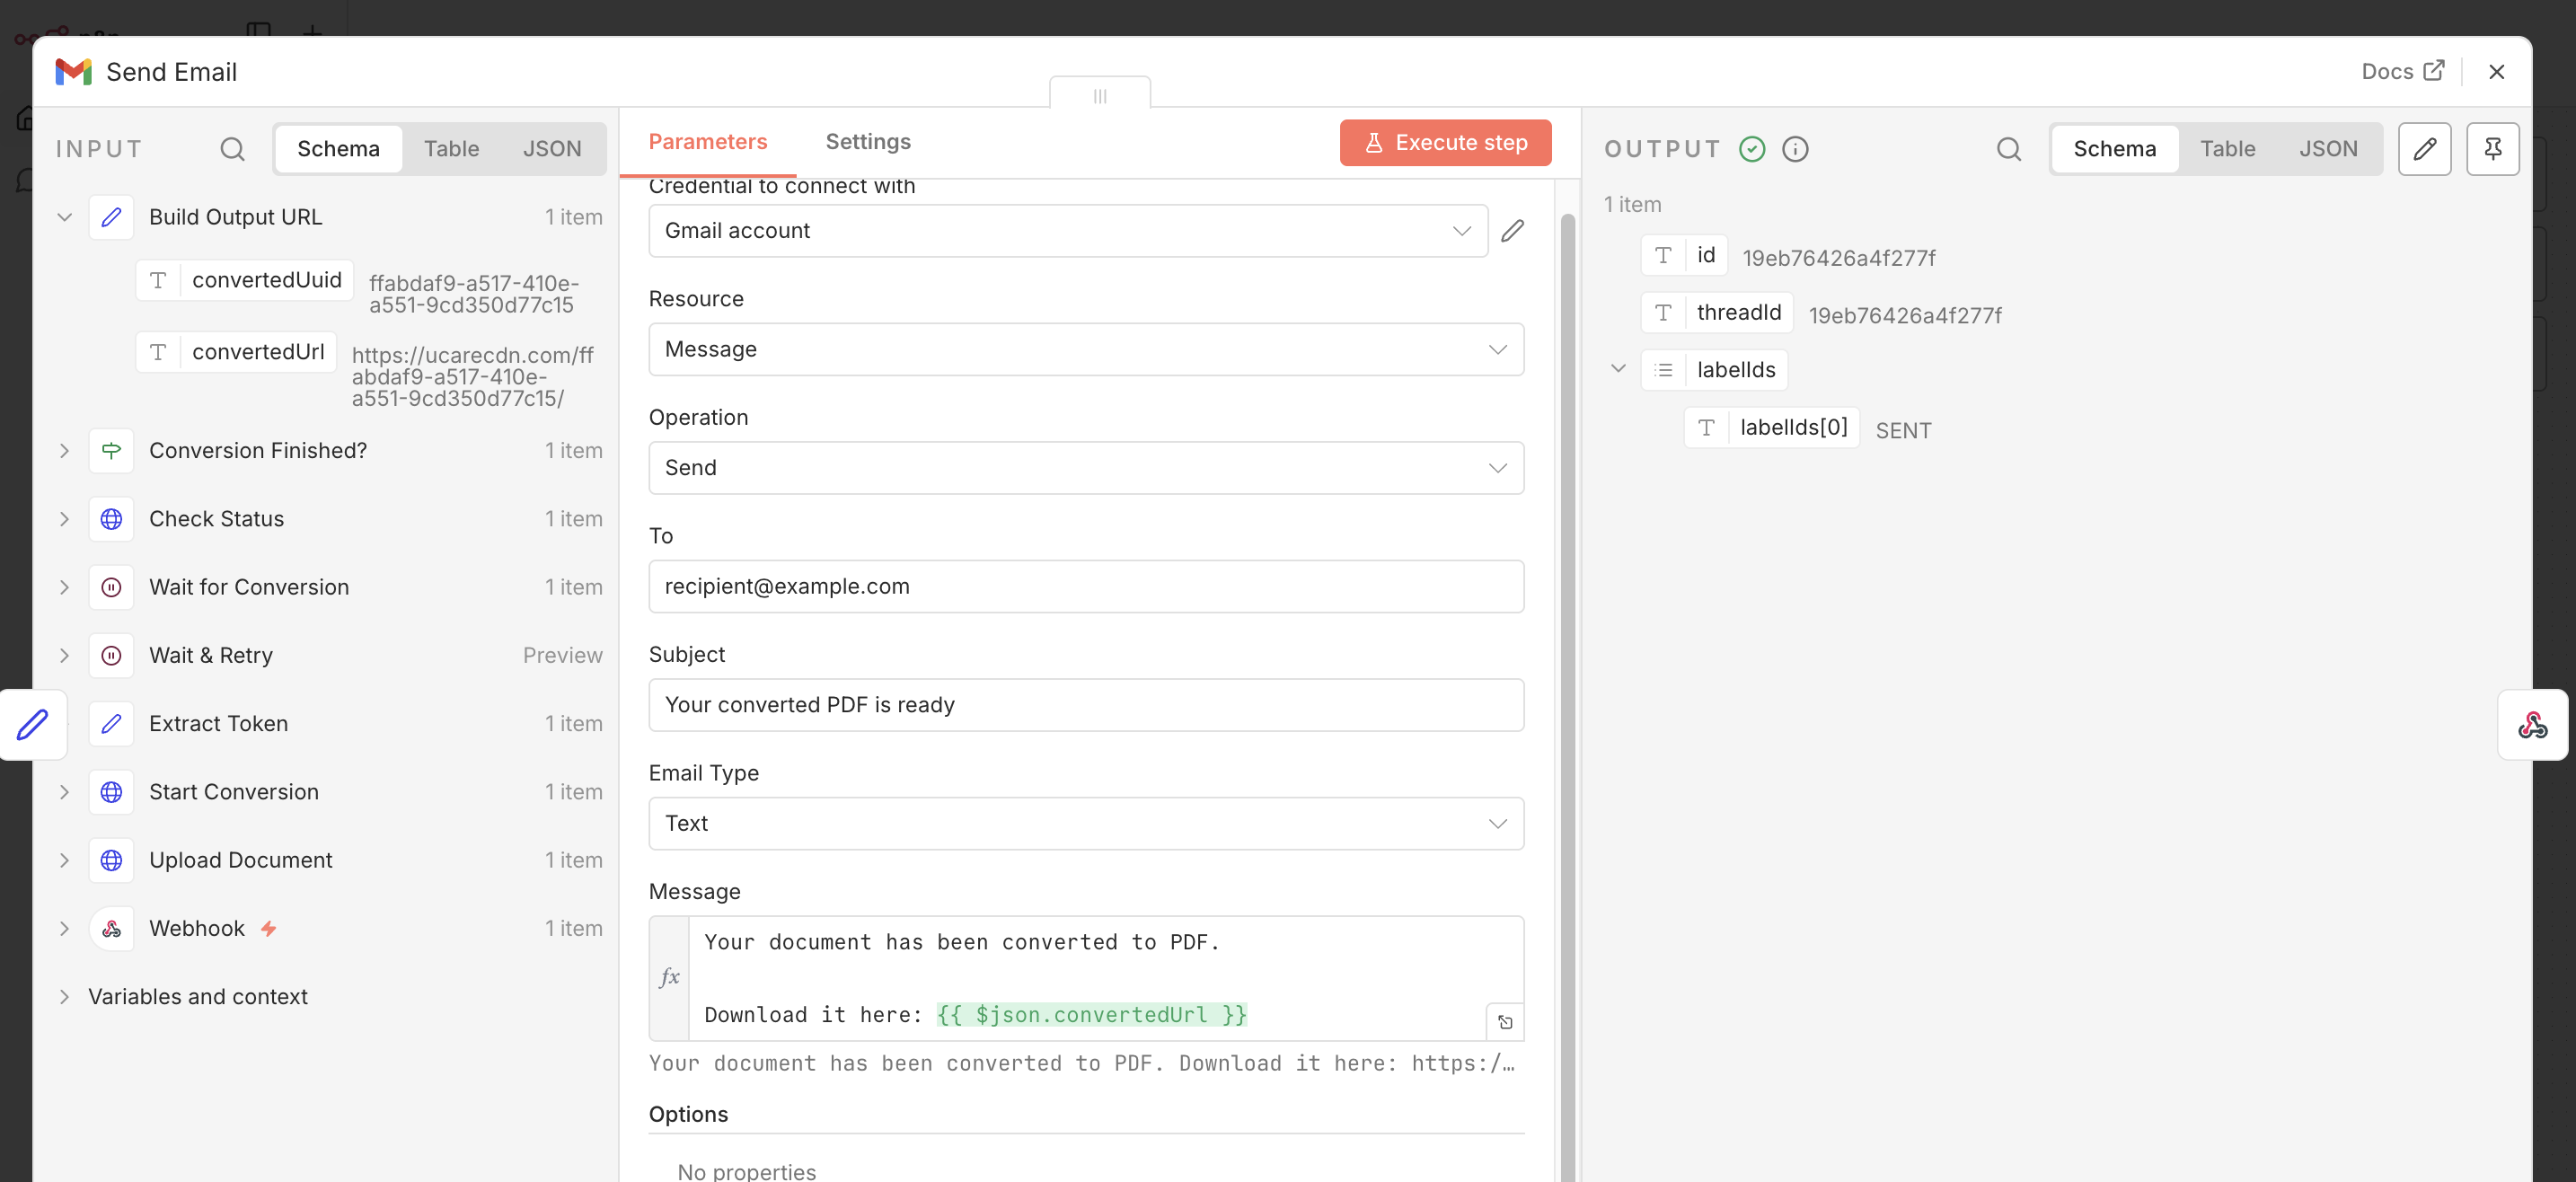Select JSON view in OUTPUT panel
2576x1182 pixels.
pyautogui.click(x=2328, y=149)
